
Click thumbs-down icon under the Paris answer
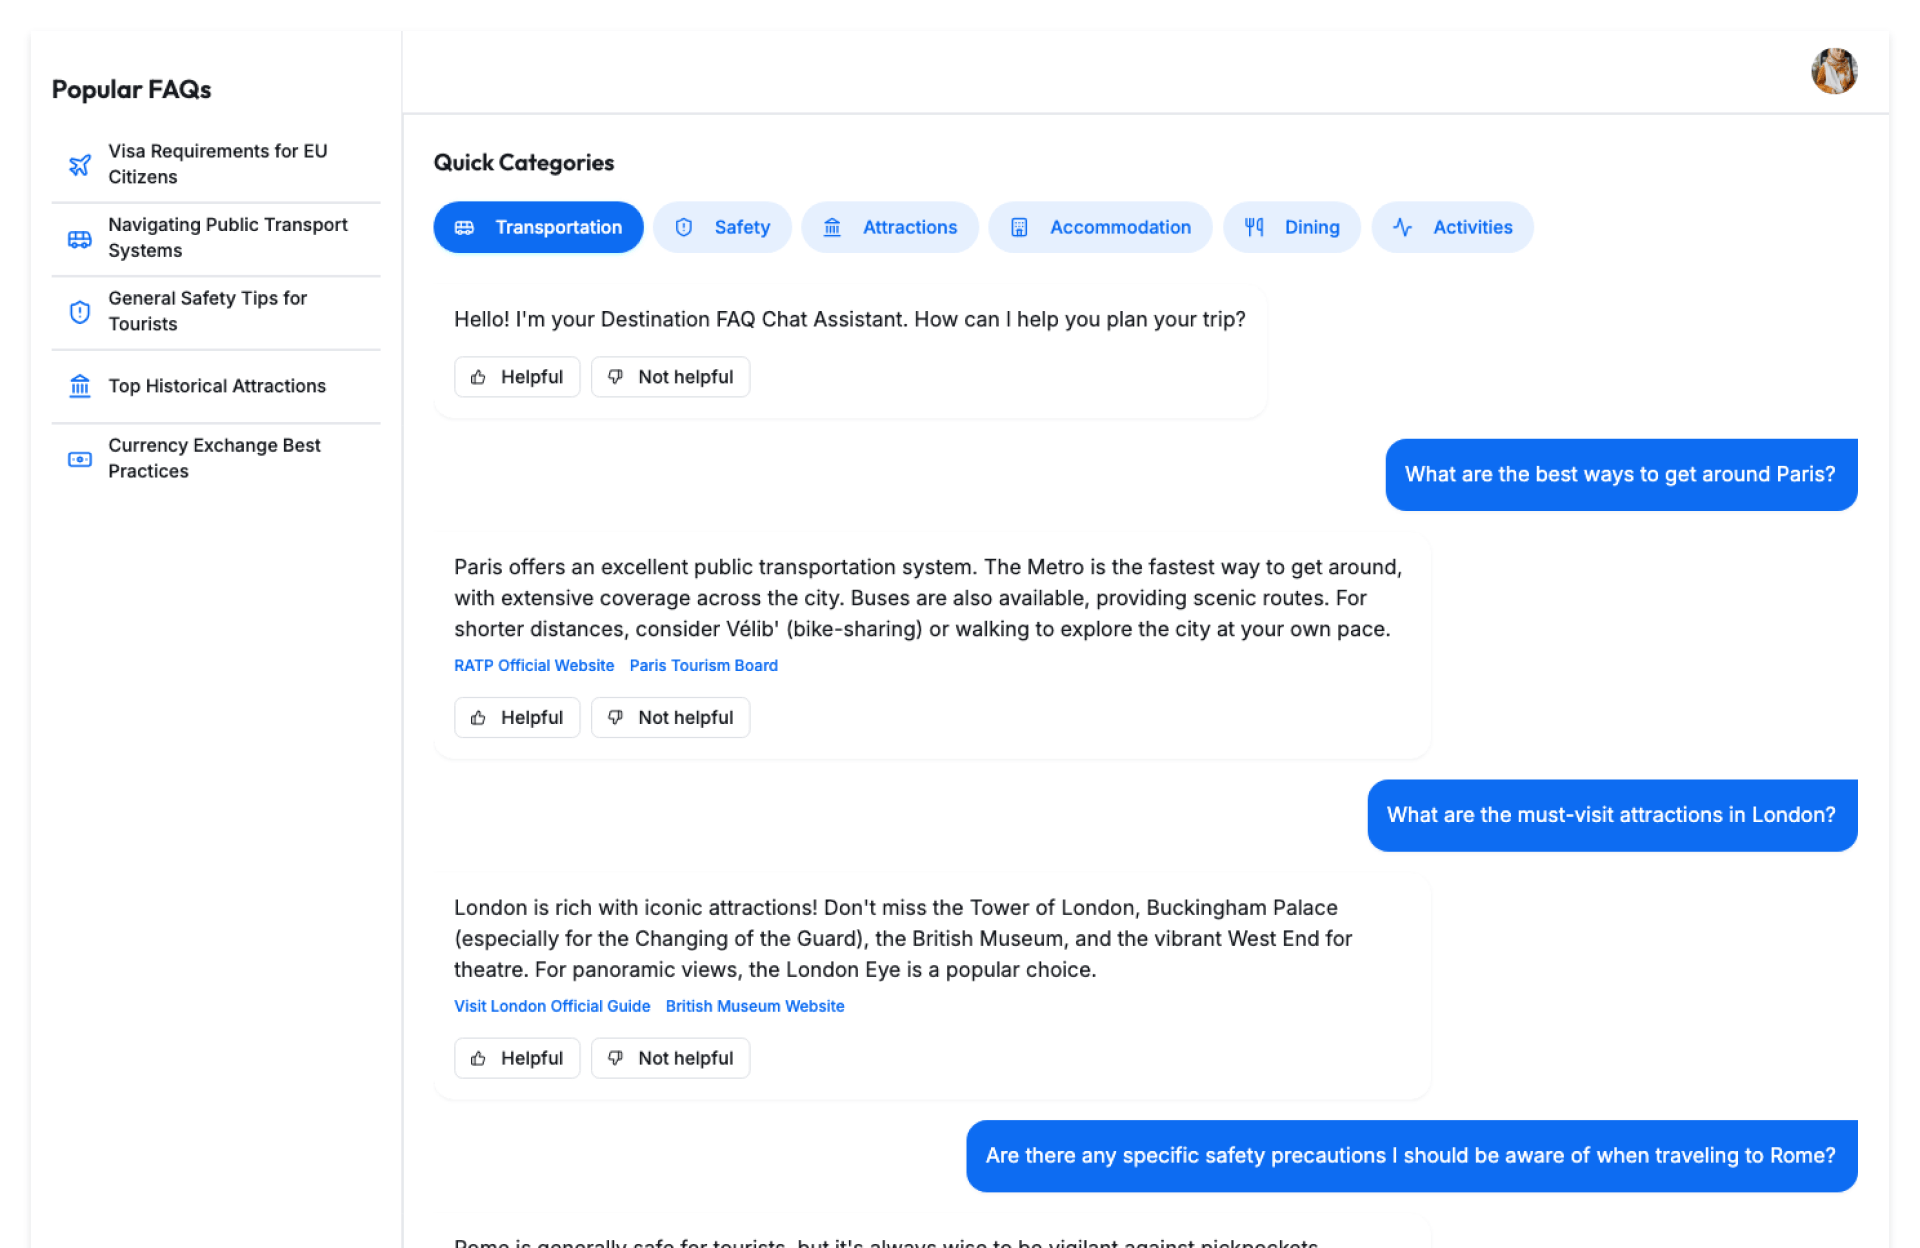click(x=616, y=717)
